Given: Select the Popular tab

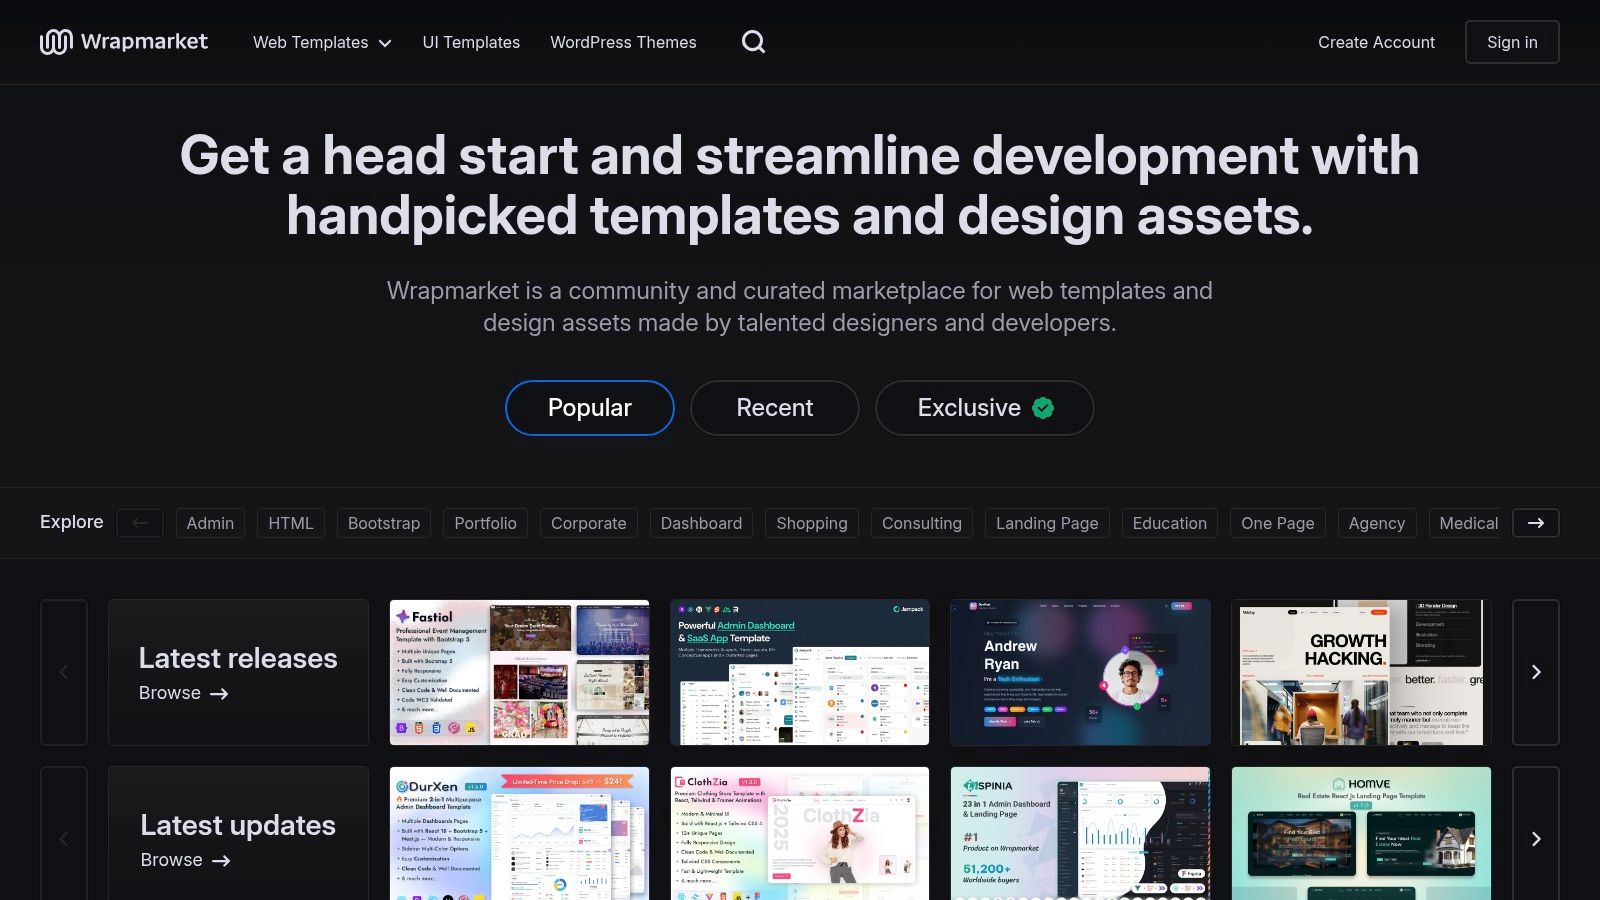Looking at the screenshot, I should pyautogui.click(x=590, y=408).
